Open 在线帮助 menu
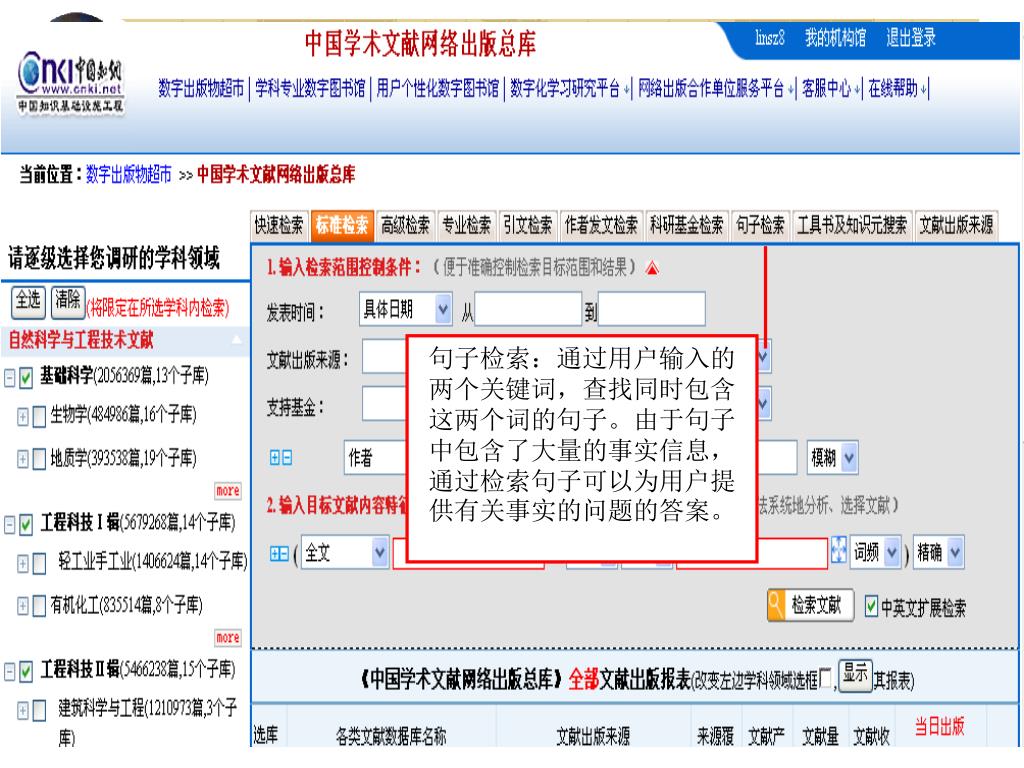Image resolution: width=1024 pixels, height=768 pixels. coord(898,88)
